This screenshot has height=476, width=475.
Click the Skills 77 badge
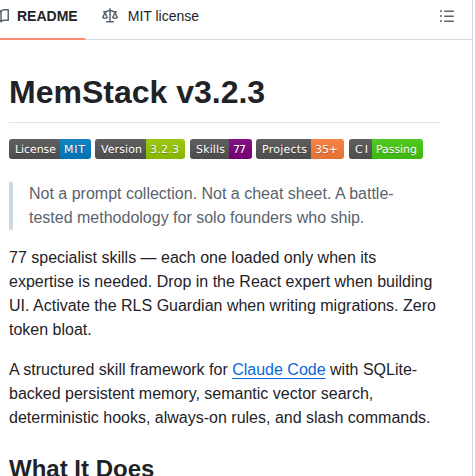click(221, 149)
